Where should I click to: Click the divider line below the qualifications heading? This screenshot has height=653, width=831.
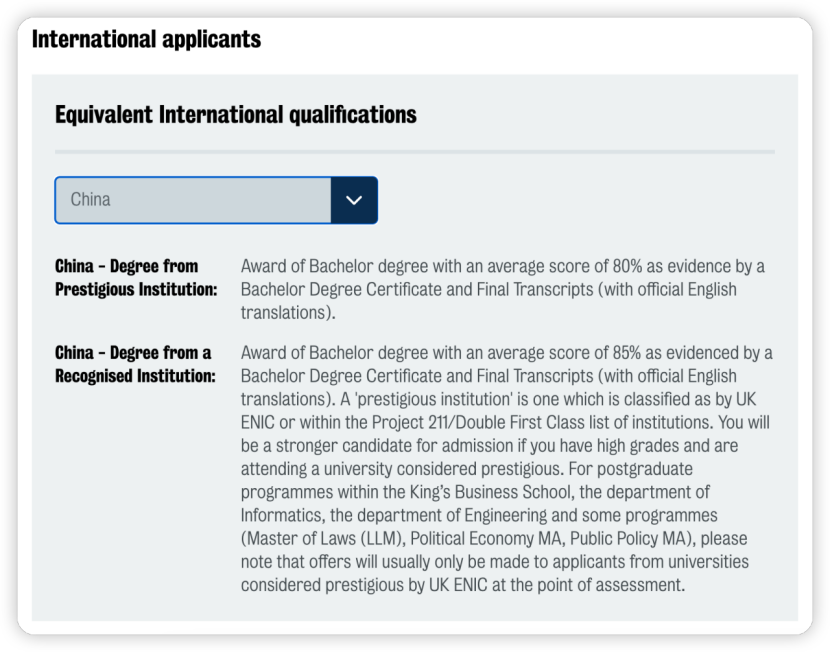pyautogui.click(x=414, y=152)
